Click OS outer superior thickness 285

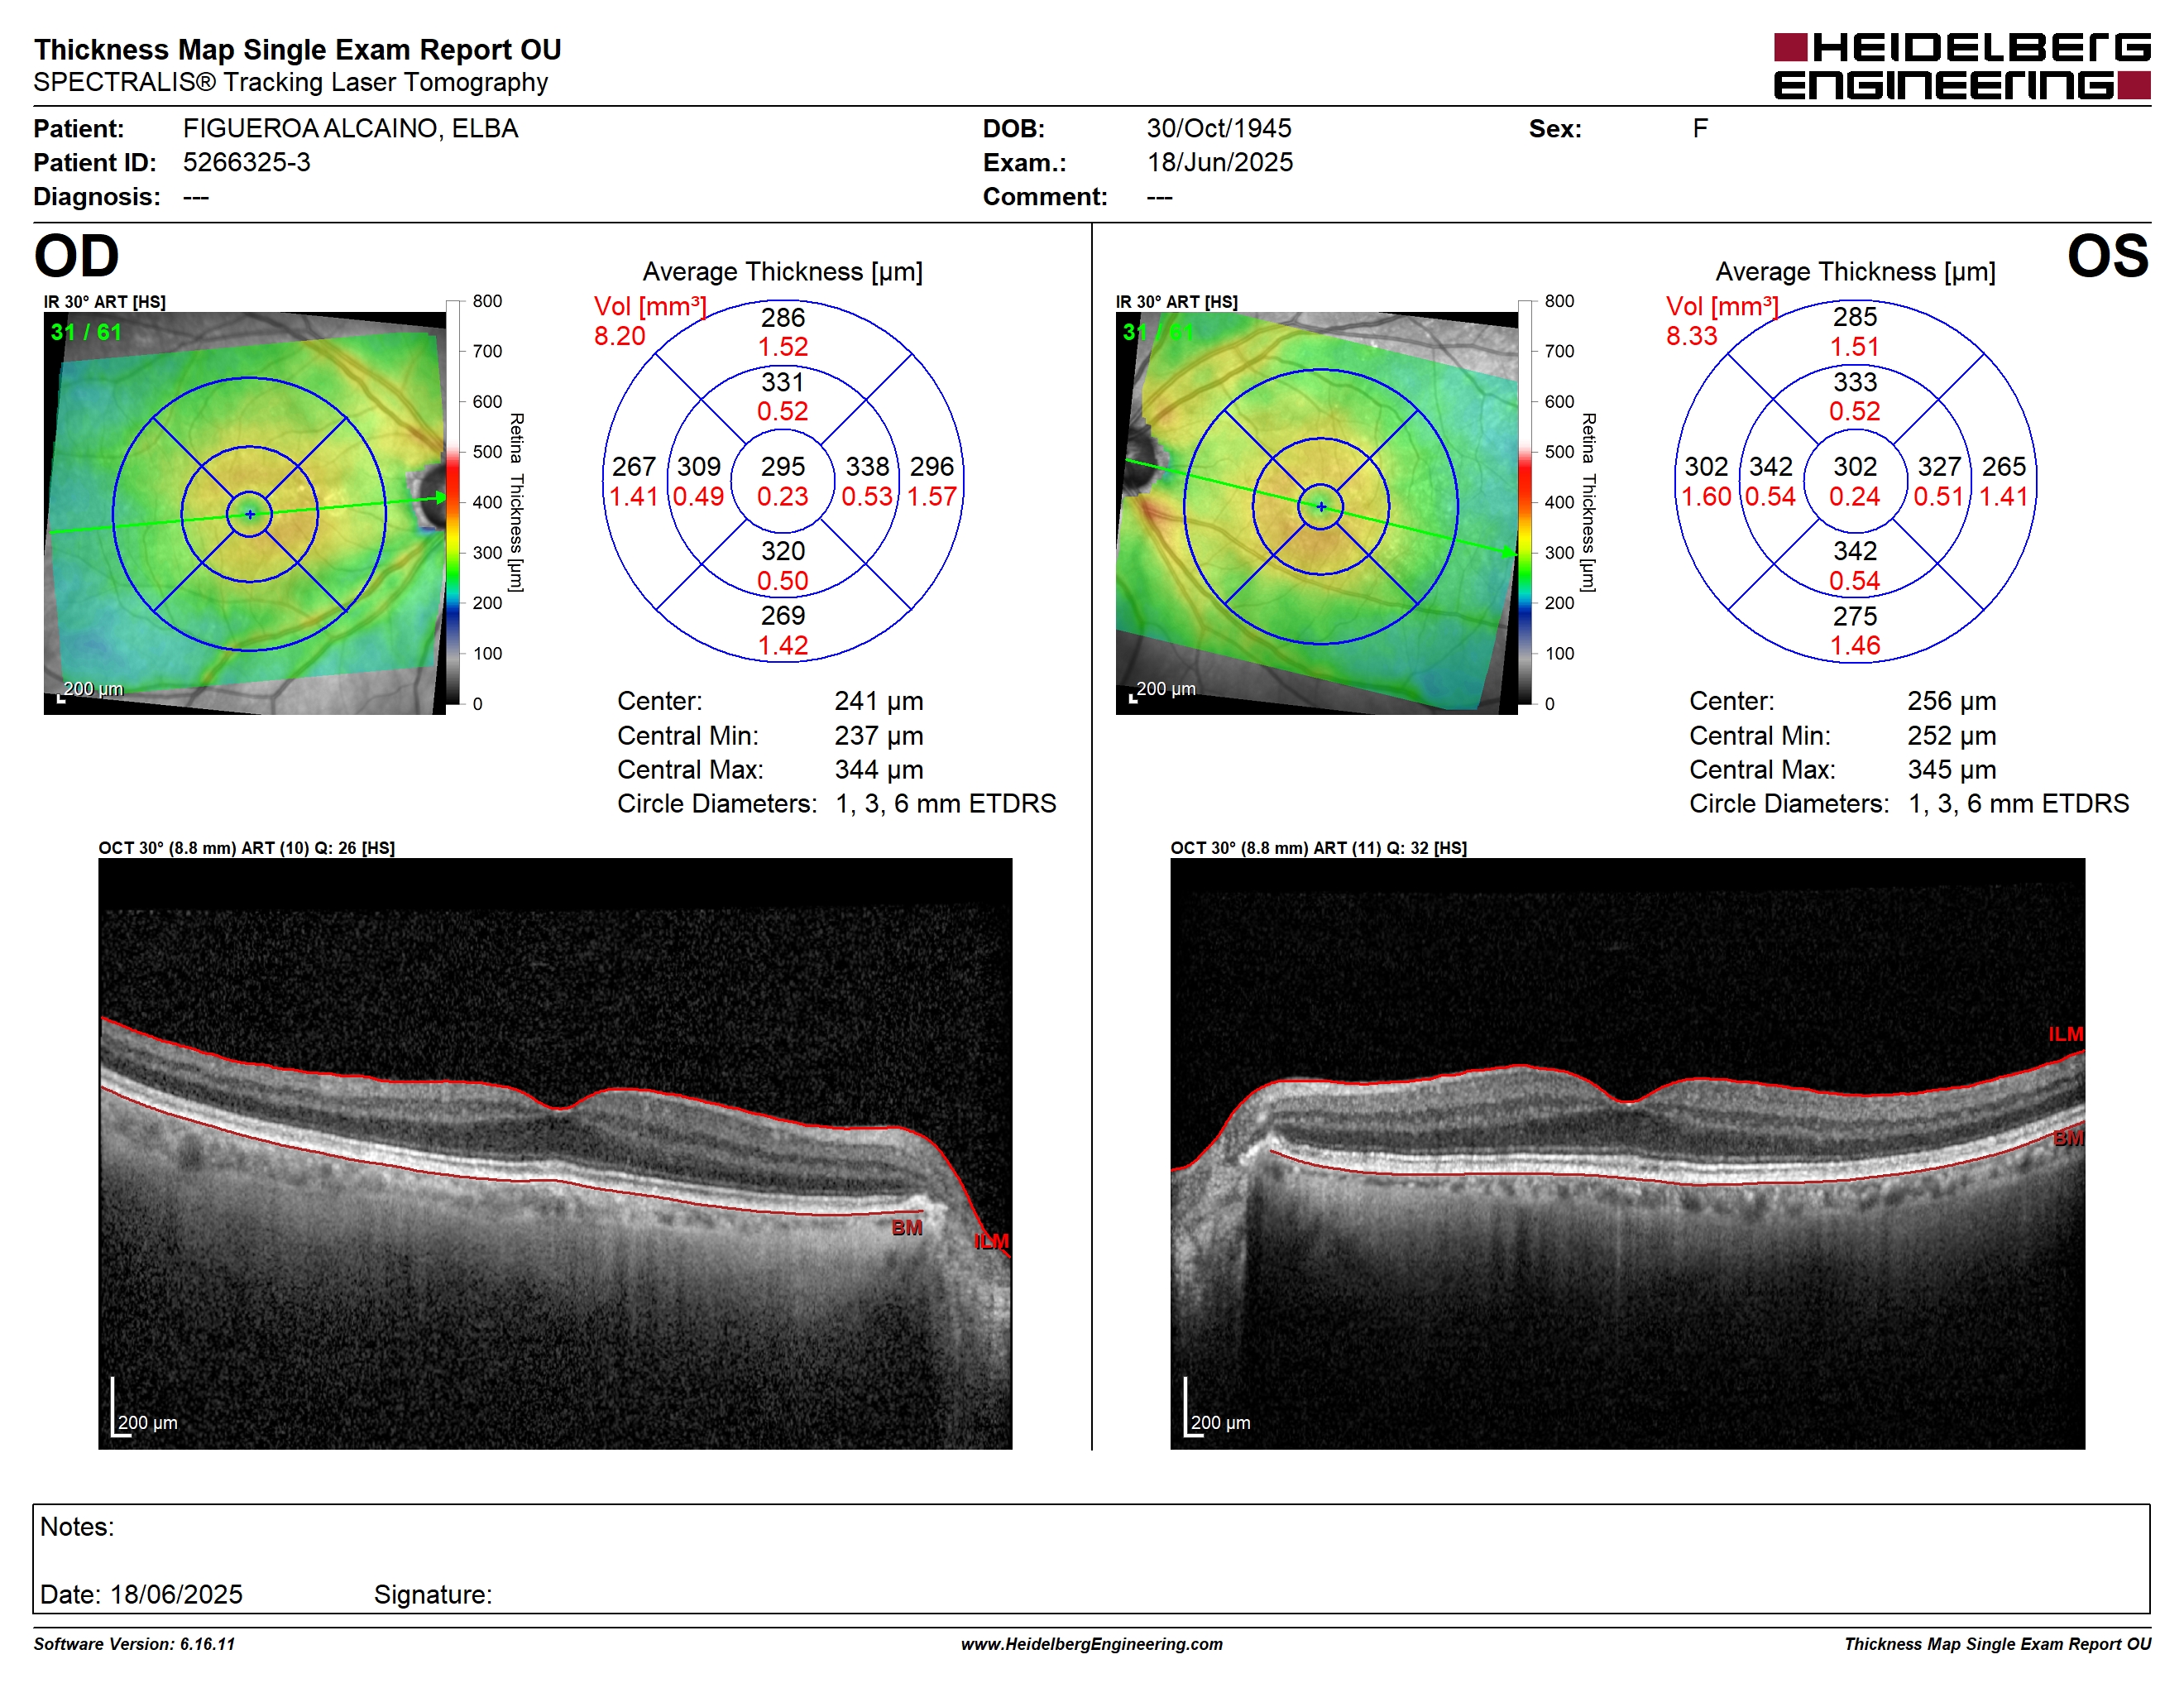click(x=1855, y=317)
